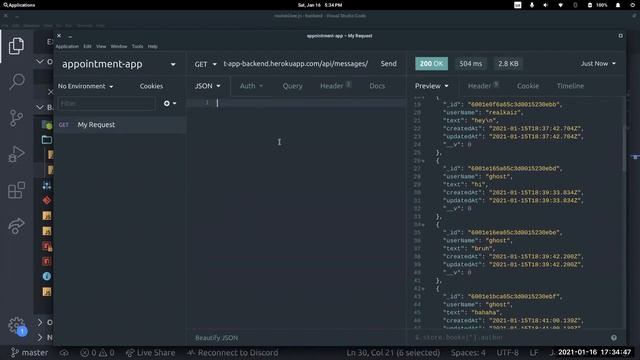Image resolution: width=640 pixels, height=360 pixels.
Task: Click Reconnect to Discord status item
Action: pyautogui.click(x=233, y=353)
